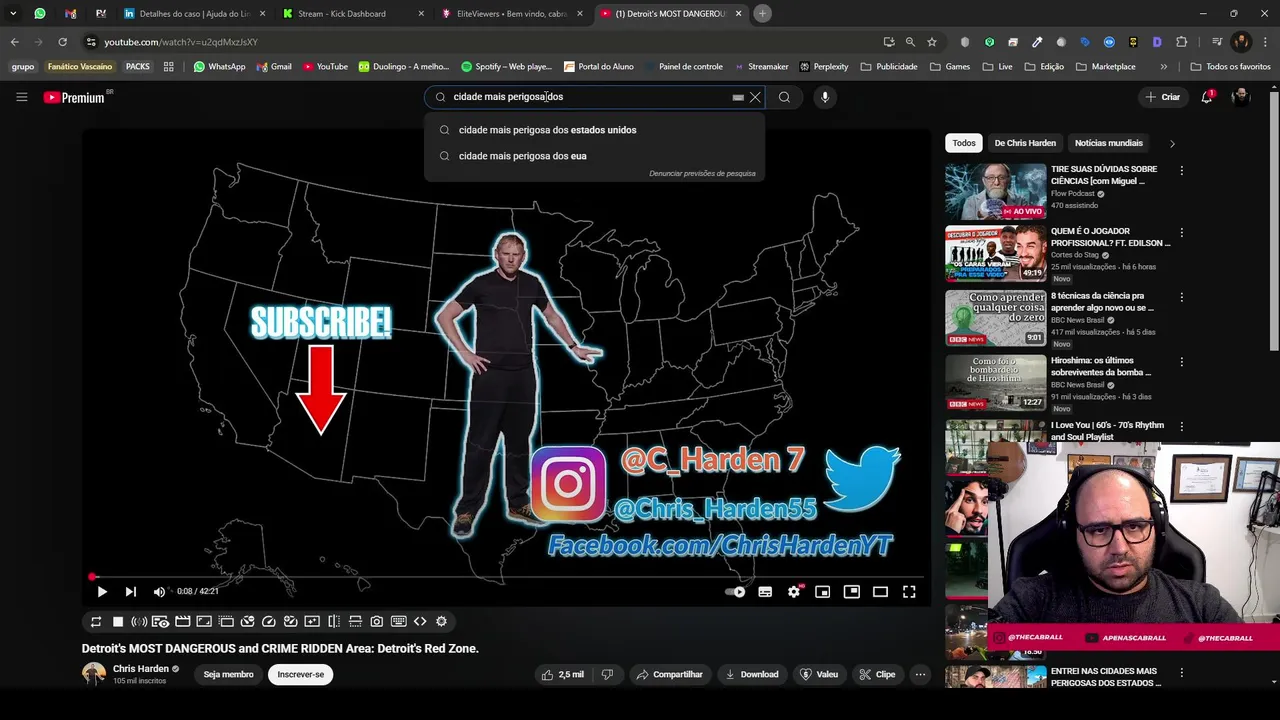
Task: Clear the search box with X
Action: click(755, 97)
